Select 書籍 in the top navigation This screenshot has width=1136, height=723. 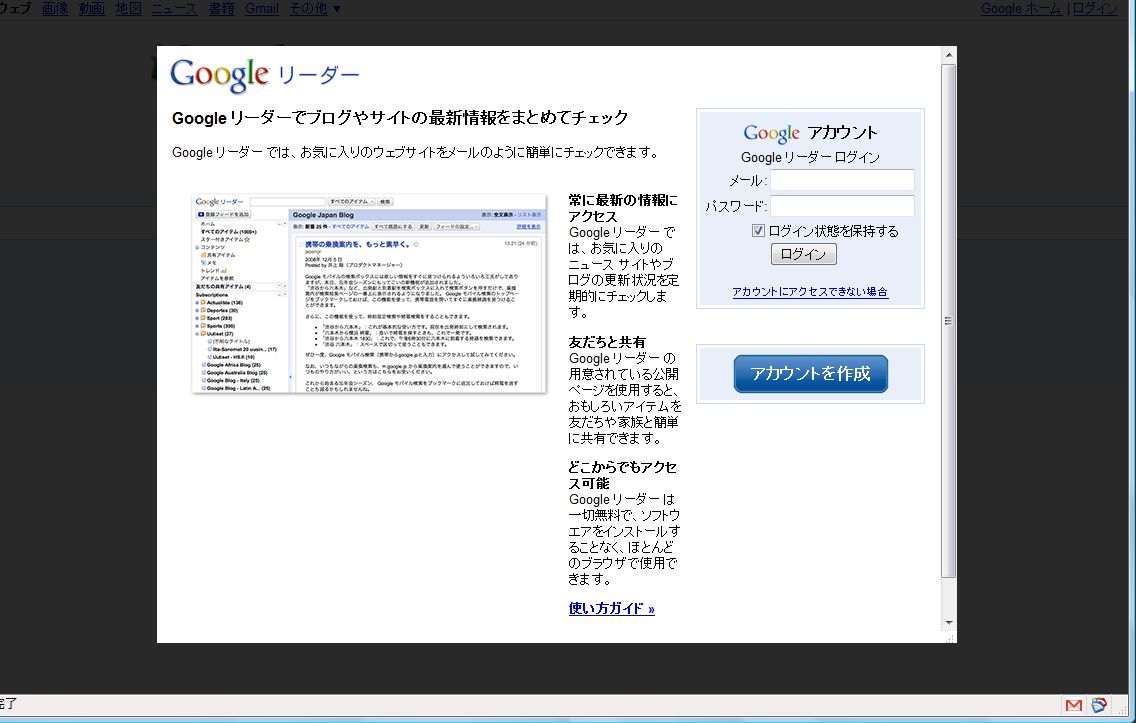[x=221, y=9]
